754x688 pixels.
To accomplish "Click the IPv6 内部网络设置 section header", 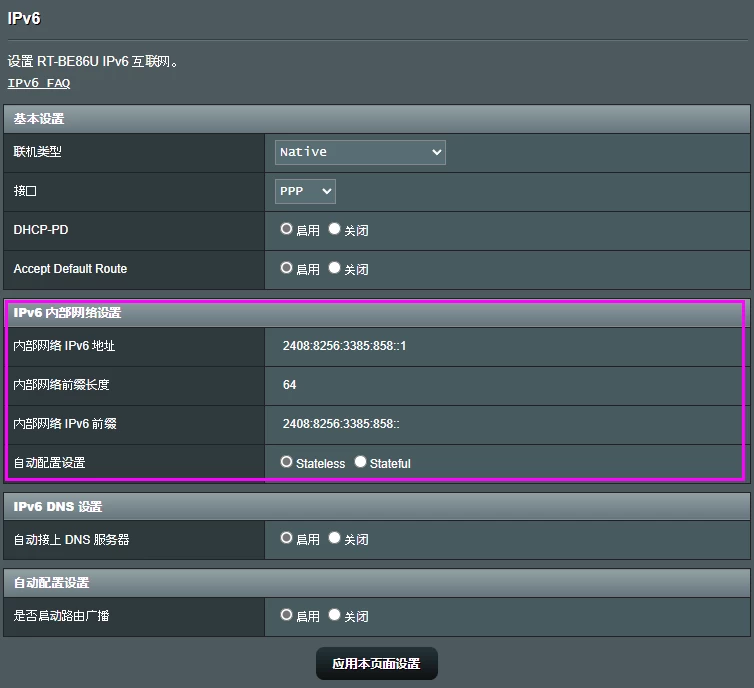I will pyautogui.click(x=67, y=313).
